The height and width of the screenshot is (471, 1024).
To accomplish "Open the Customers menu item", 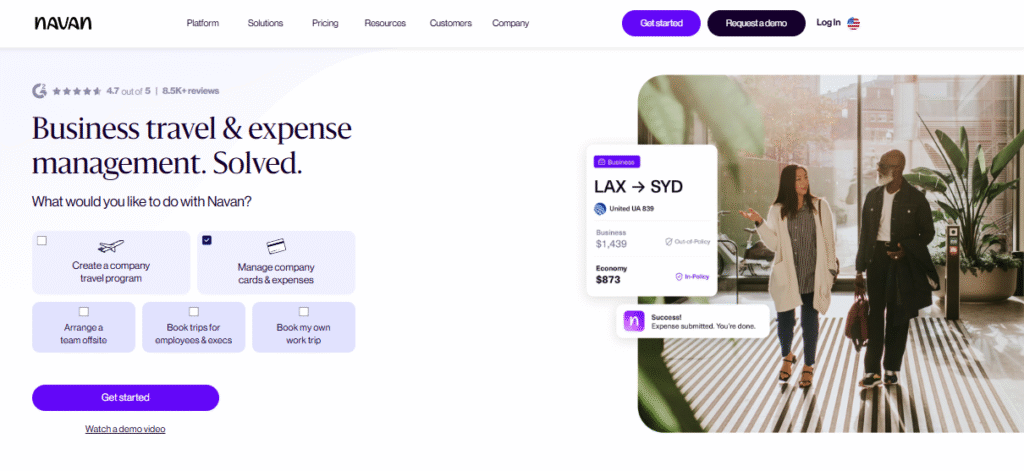I will (x=451, y=23).
